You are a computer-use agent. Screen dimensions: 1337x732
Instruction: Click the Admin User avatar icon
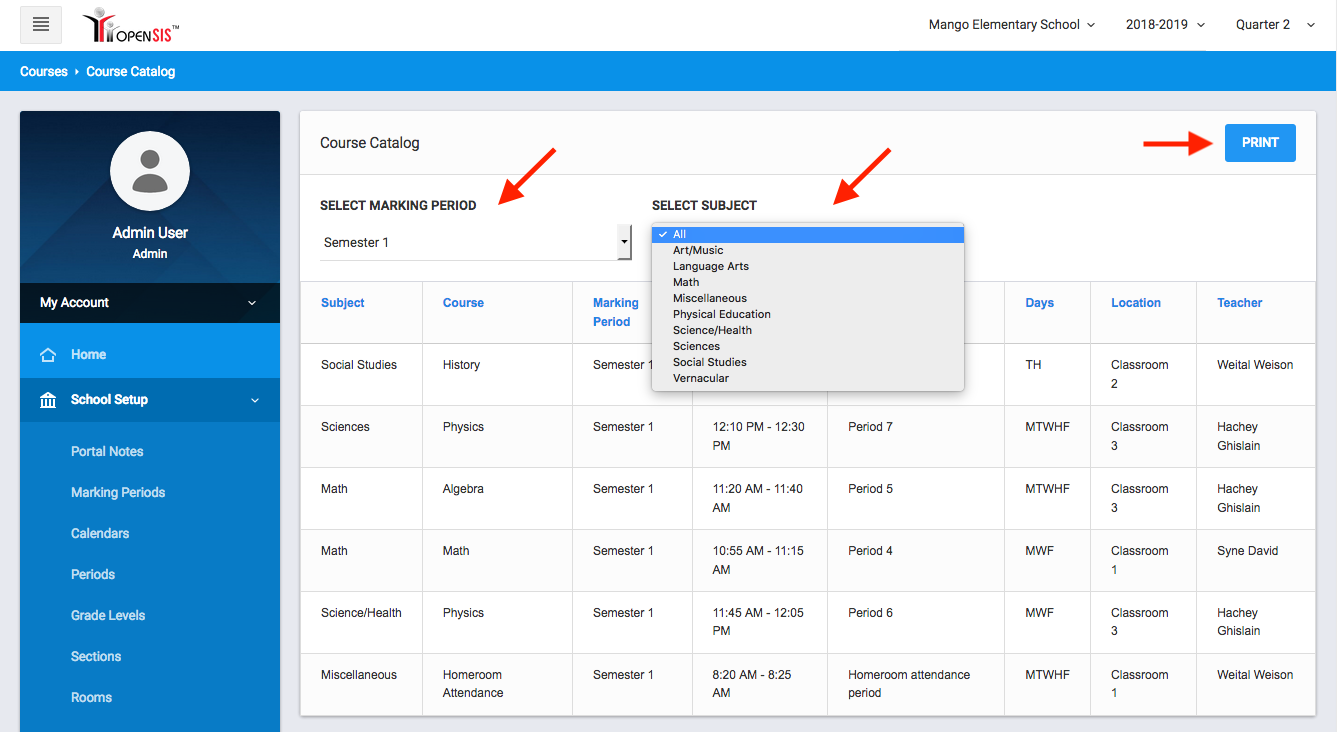(150, 171)
